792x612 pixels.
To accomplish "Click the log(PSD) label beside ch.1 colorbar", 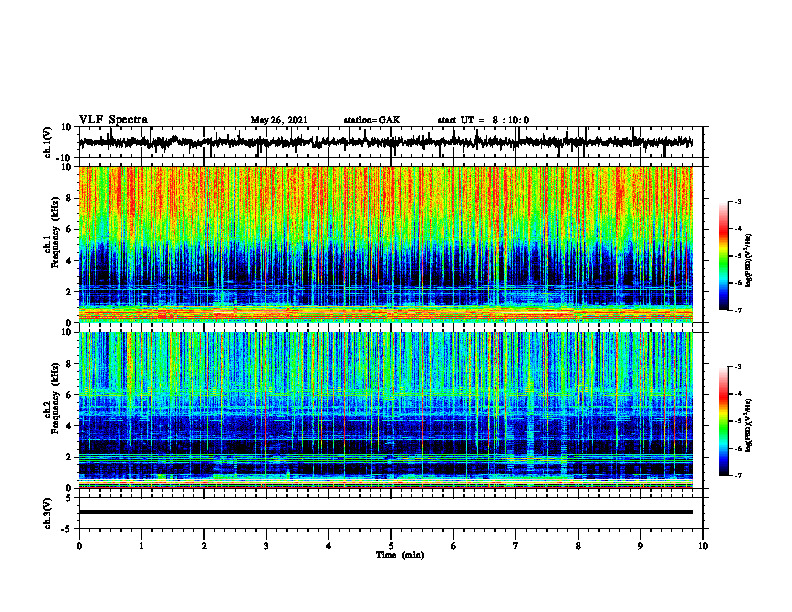I will coord(749,260).
